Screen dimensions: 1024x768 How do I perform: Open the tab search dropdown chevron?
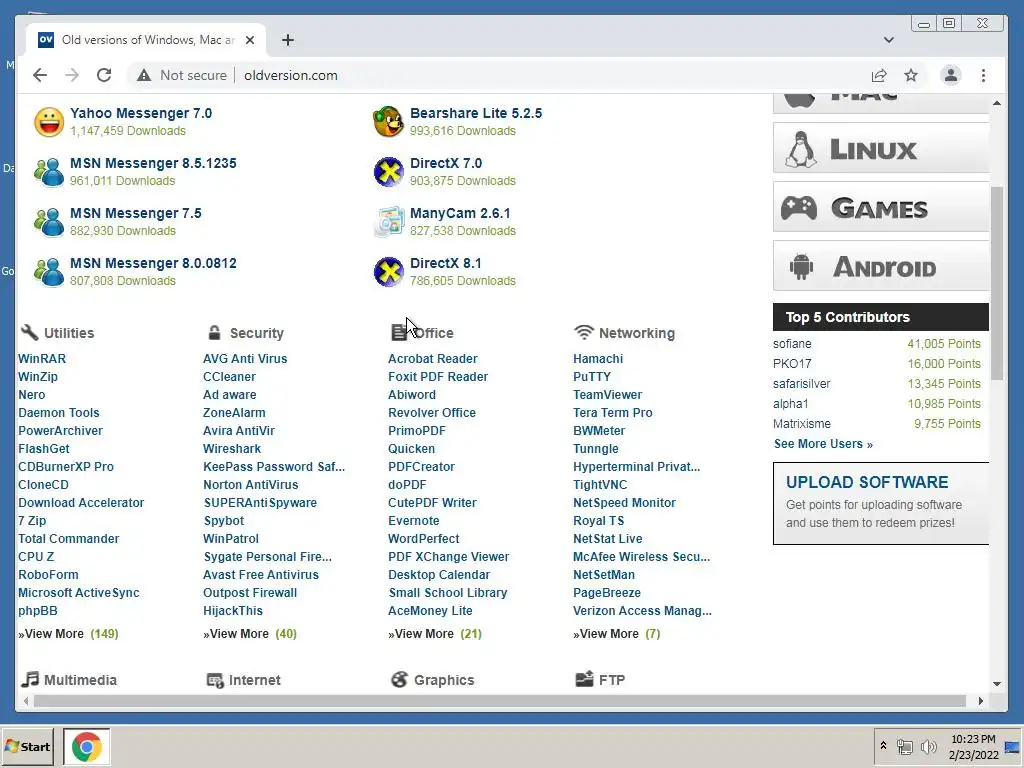889,40
